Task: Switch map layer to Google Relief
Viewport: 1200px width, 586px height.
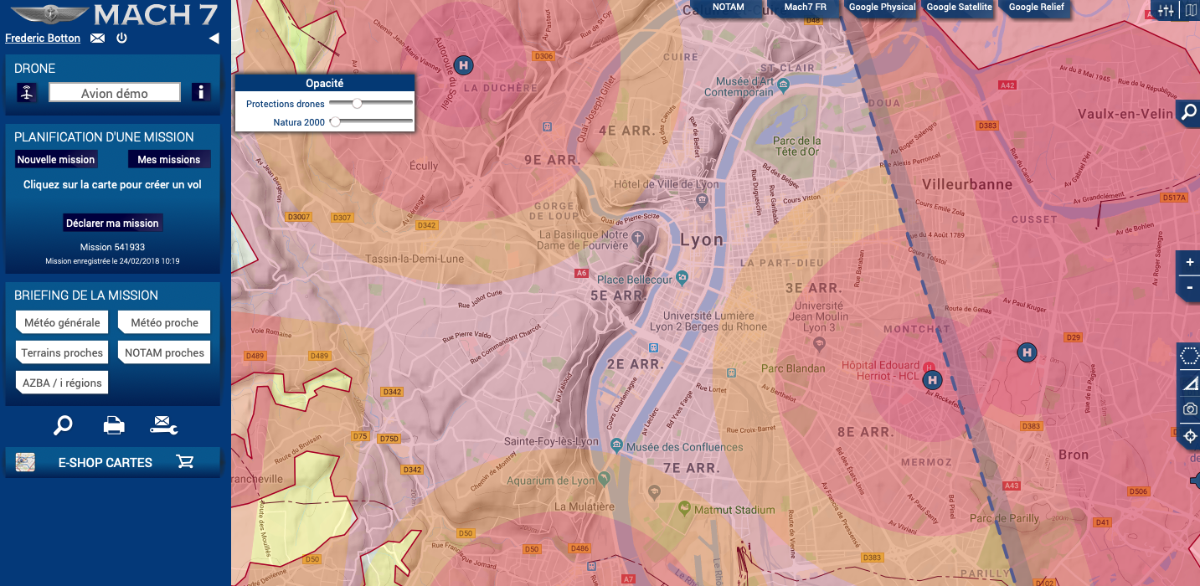Action: [1036, 7]
